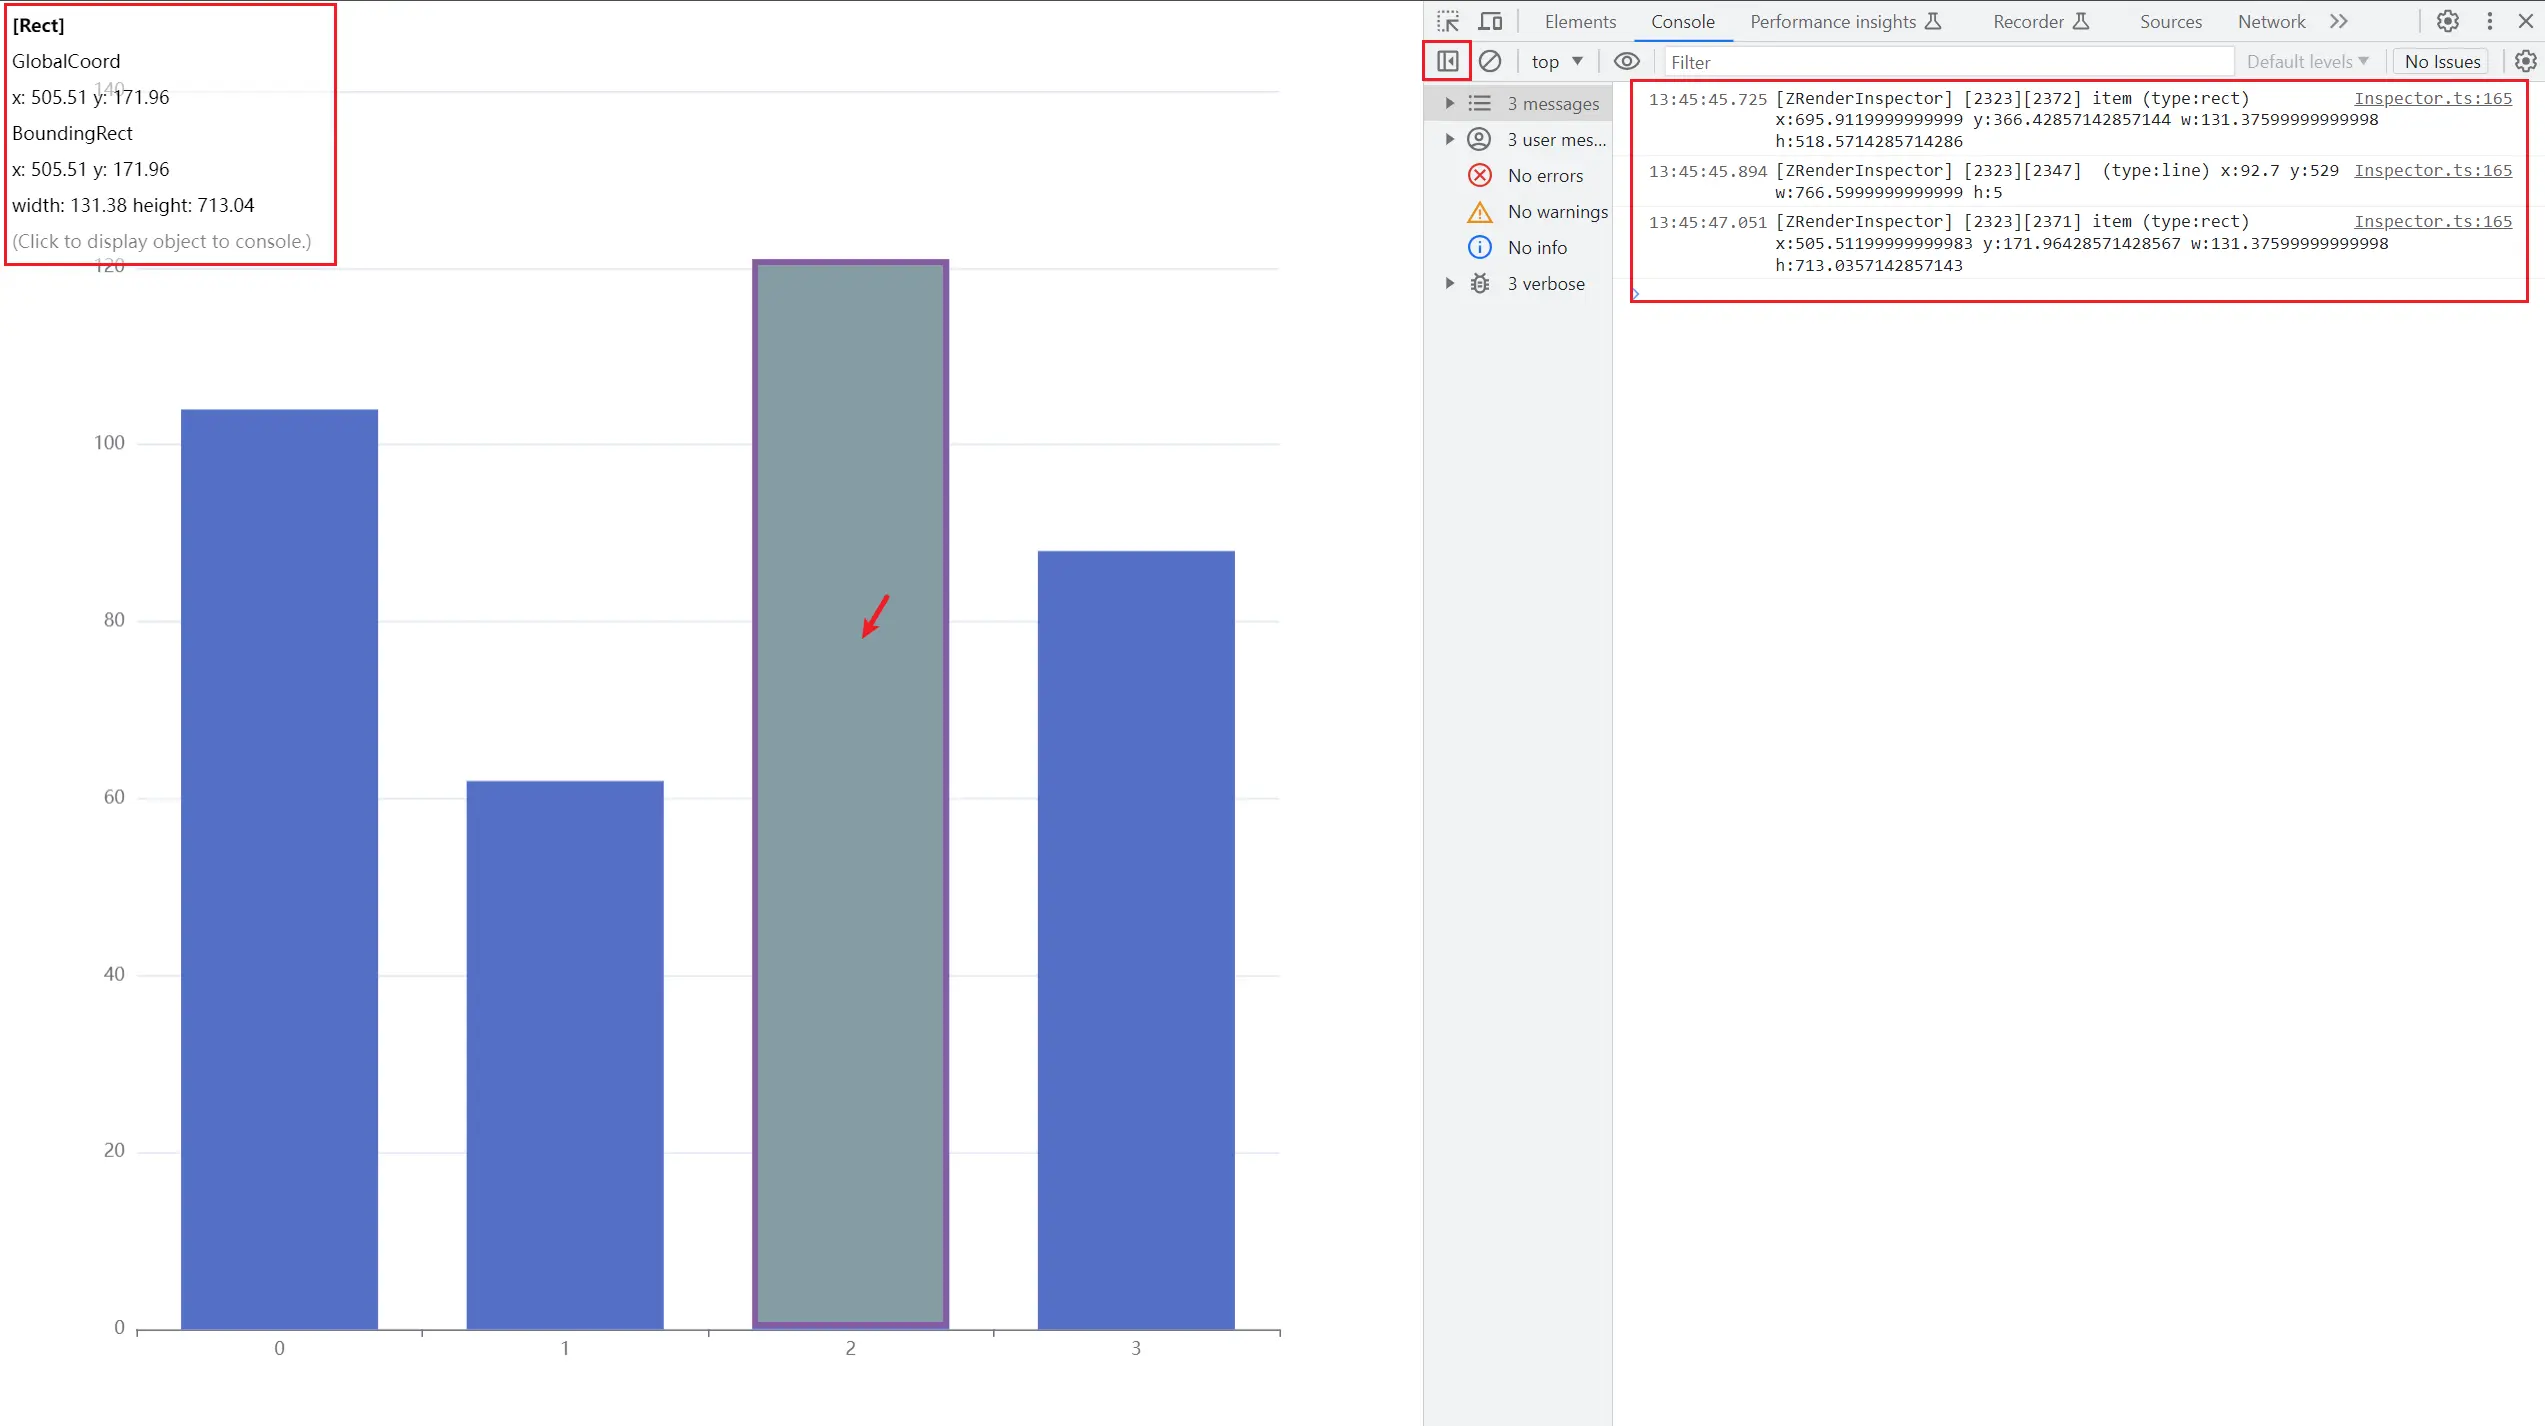This screenshot has width=2545, height=1426.
Task: Click the highlighted bar for category 2
Action: point(850,794)
